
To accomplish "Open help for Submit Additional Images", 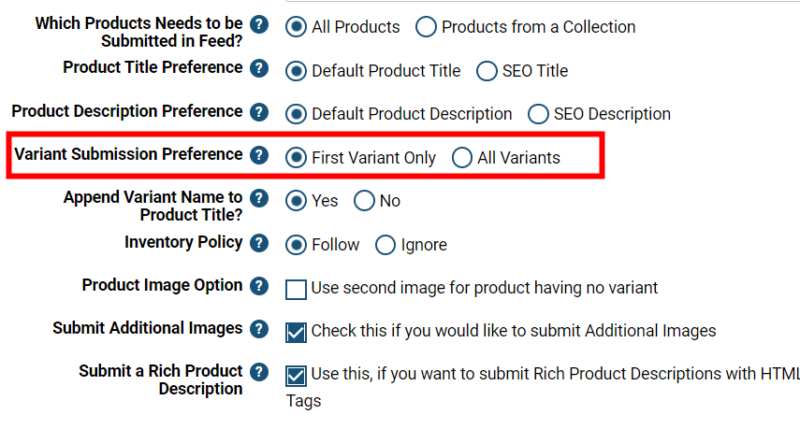I will (259, 329).
